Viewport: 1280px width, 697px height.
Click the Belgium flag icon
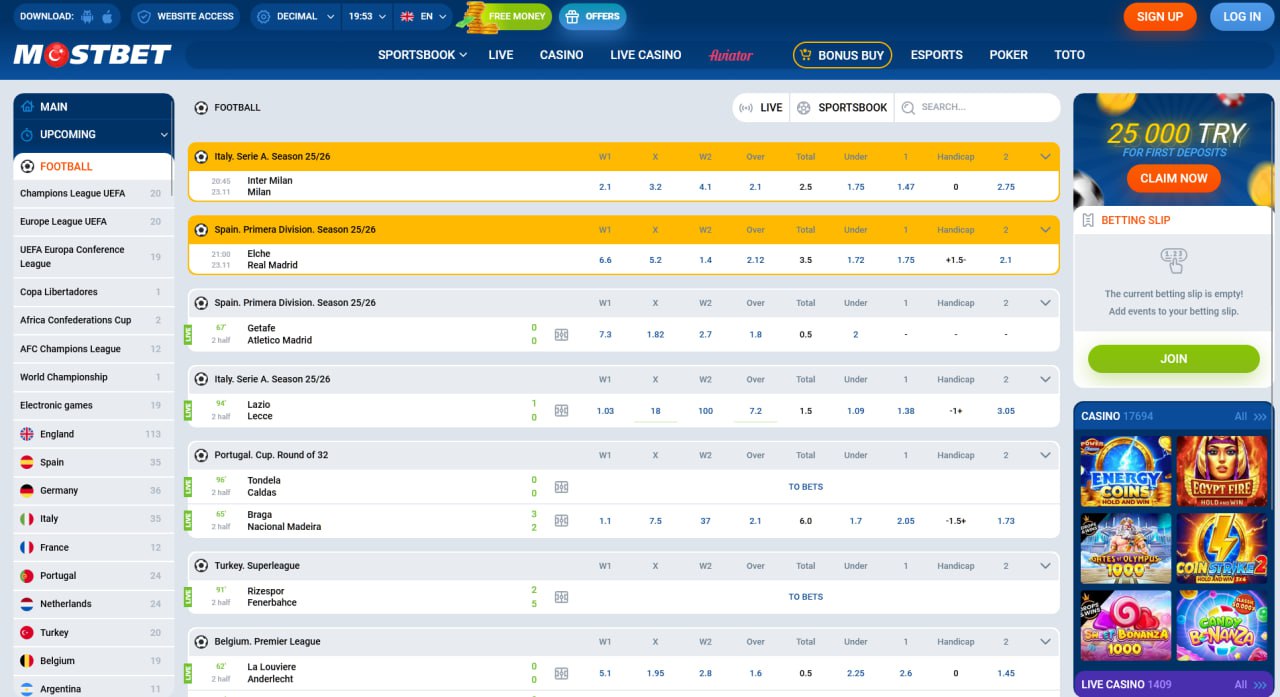click(x=27, y=661)
